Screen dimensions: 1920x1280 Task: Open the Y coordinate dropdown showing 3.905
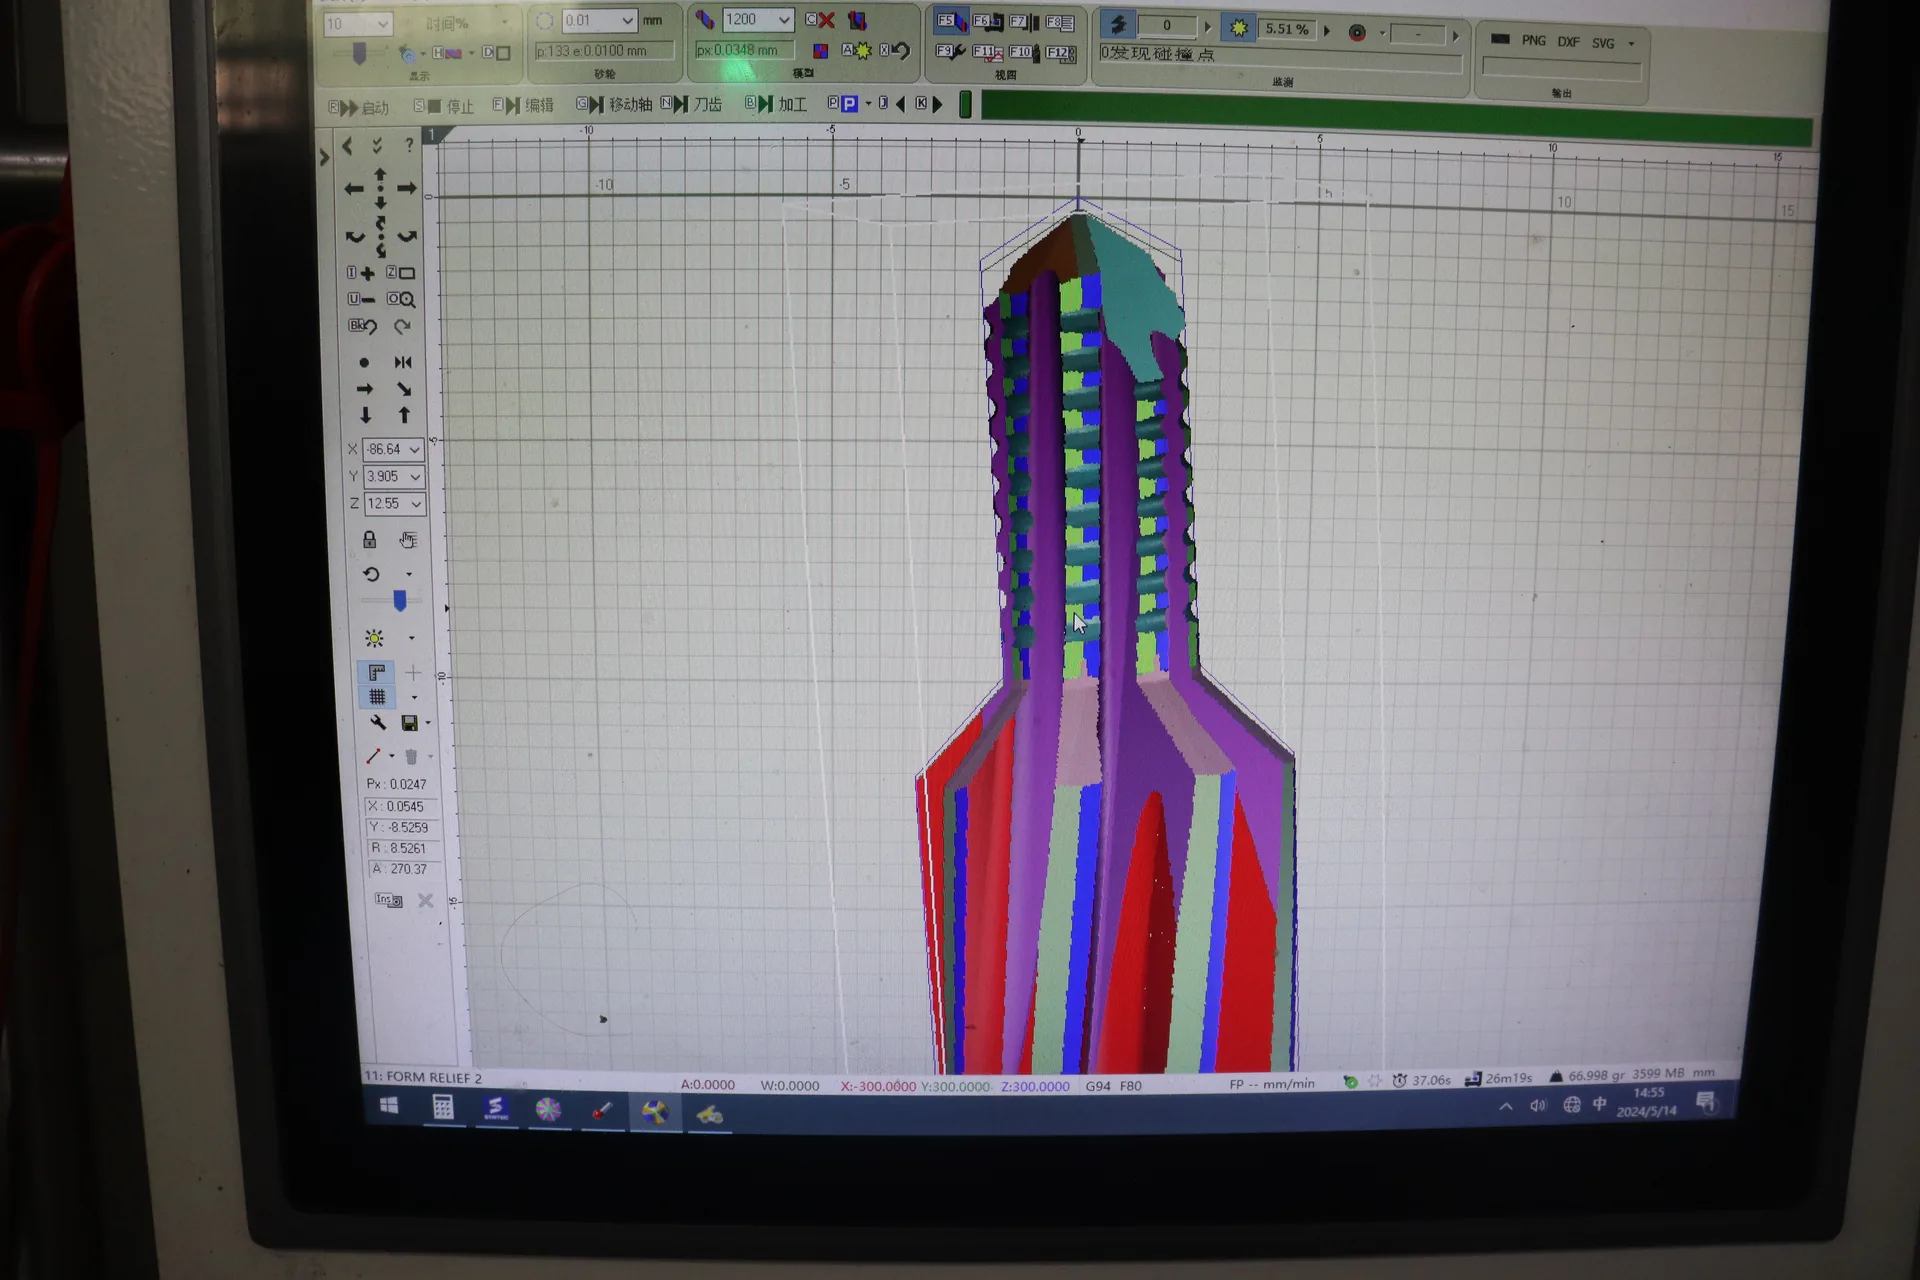point(415,477)
